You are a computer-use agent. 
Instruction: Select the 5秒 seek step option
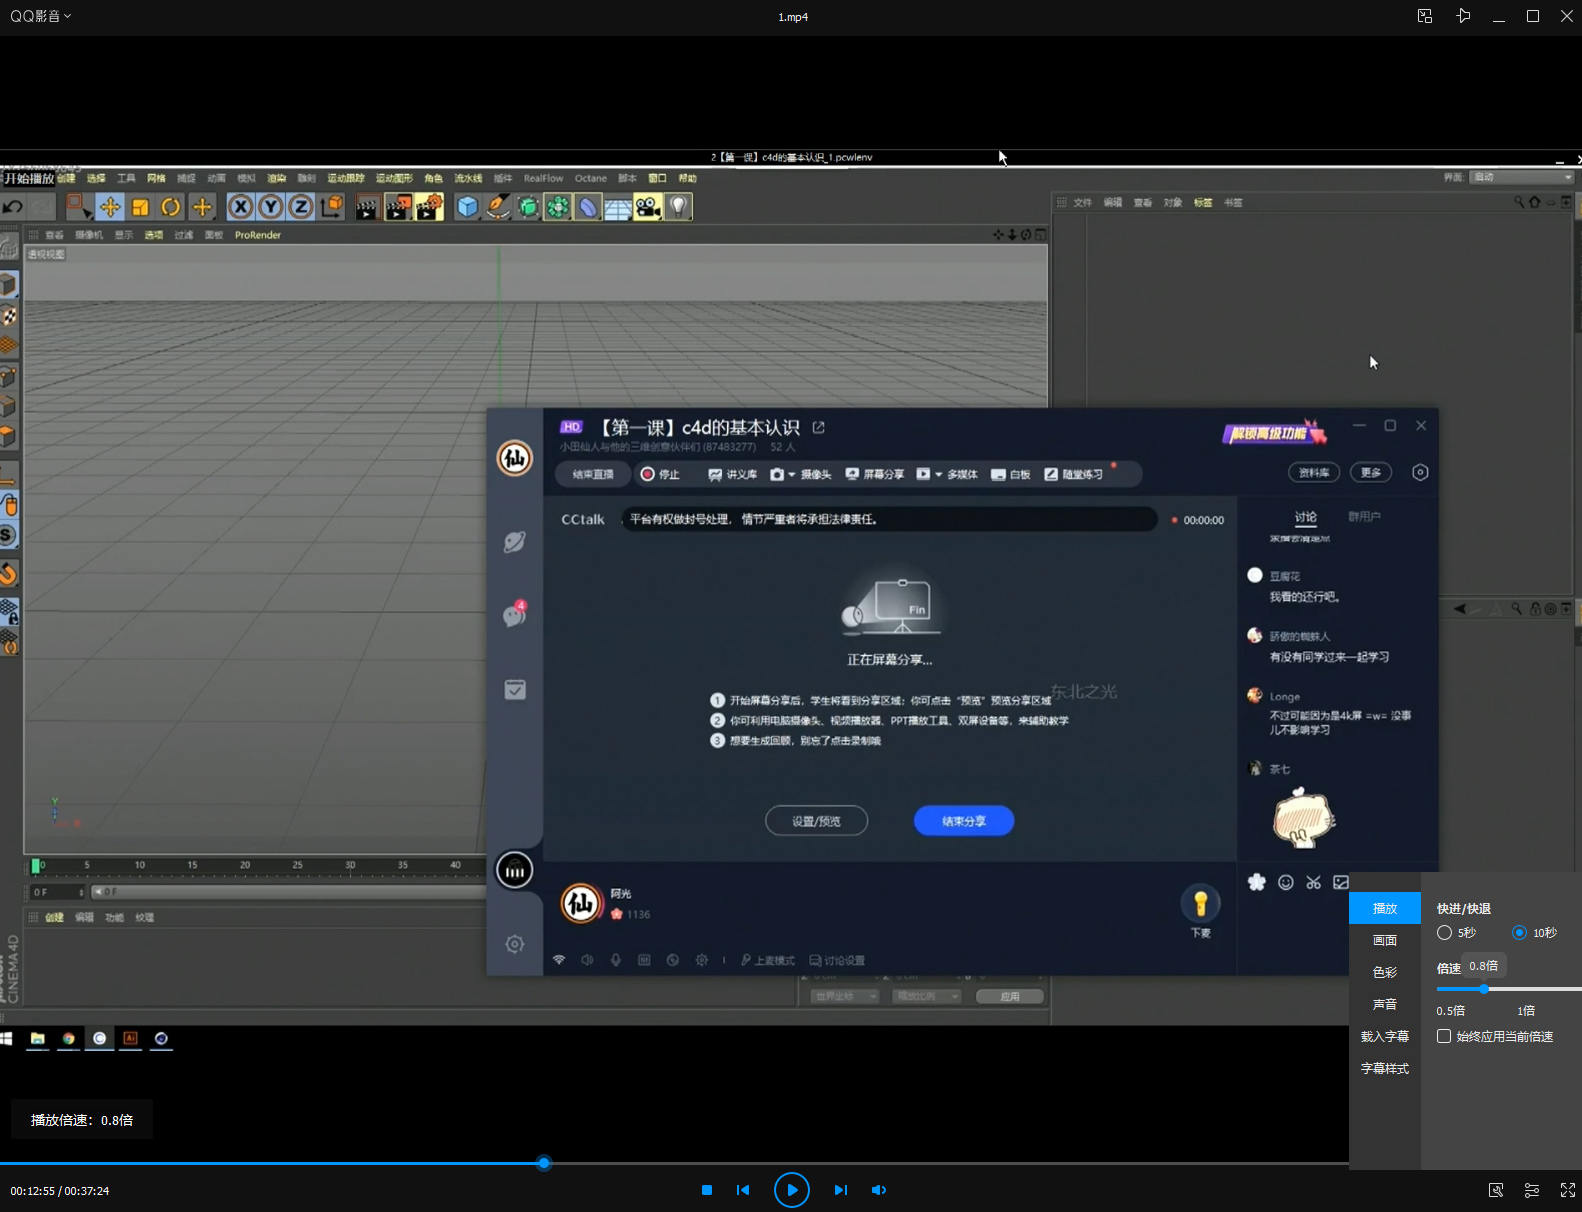click(1444, 933)
